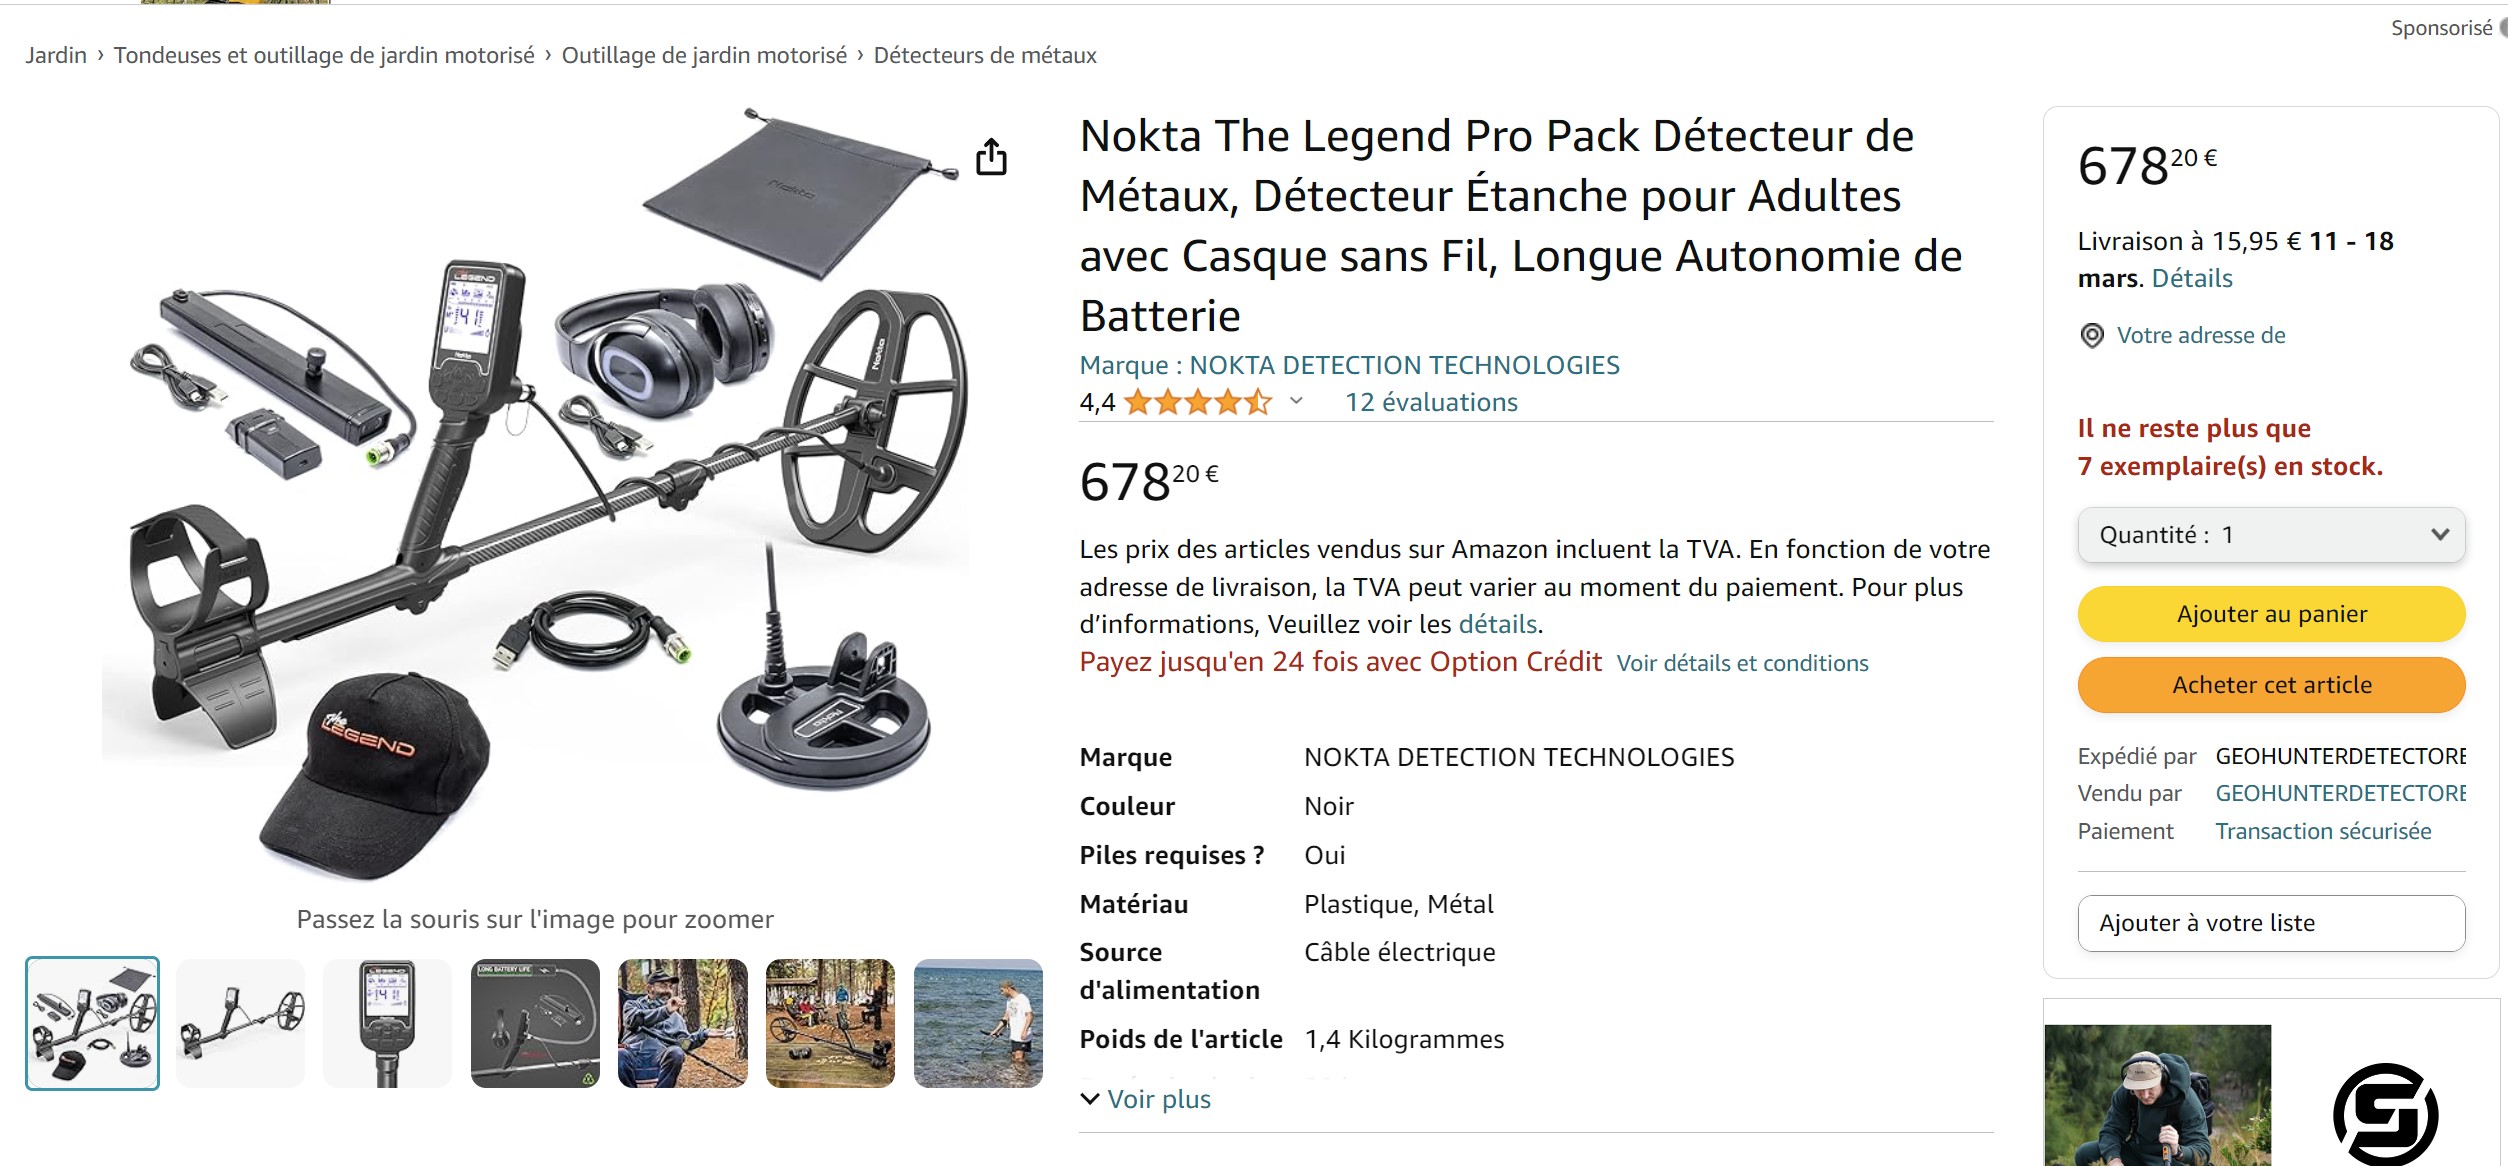Show the man-in-water beach thumbnail image

click(x=978, y=1023)
